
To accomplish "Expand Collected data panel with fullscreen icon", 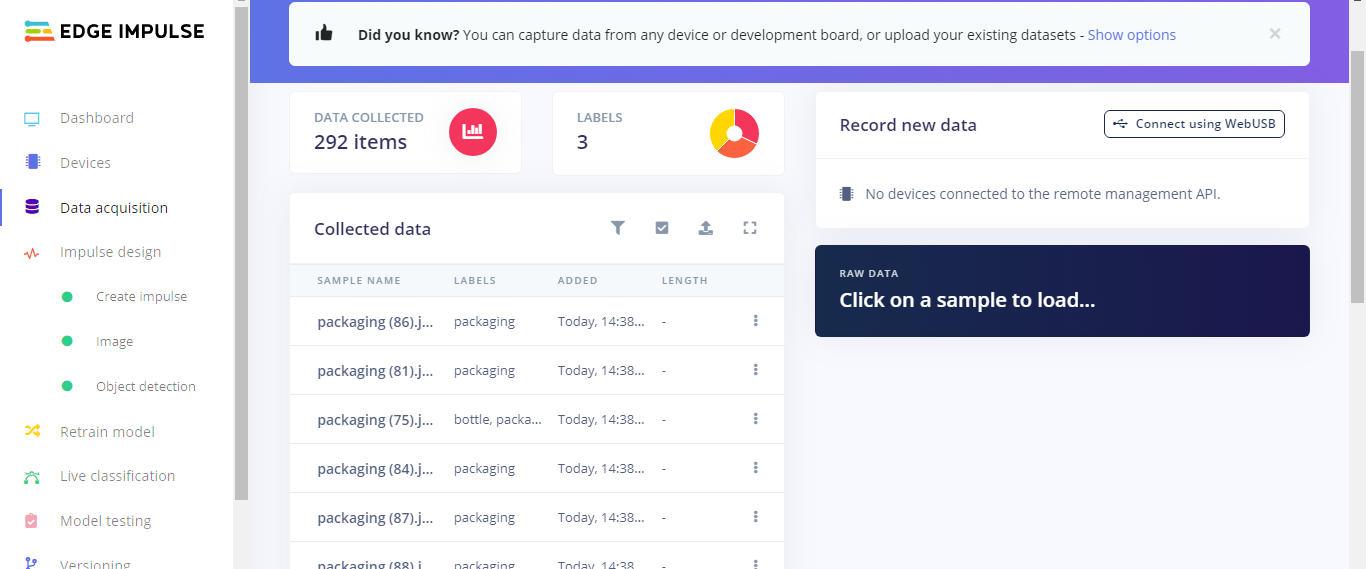I will [x=750, y=228].
